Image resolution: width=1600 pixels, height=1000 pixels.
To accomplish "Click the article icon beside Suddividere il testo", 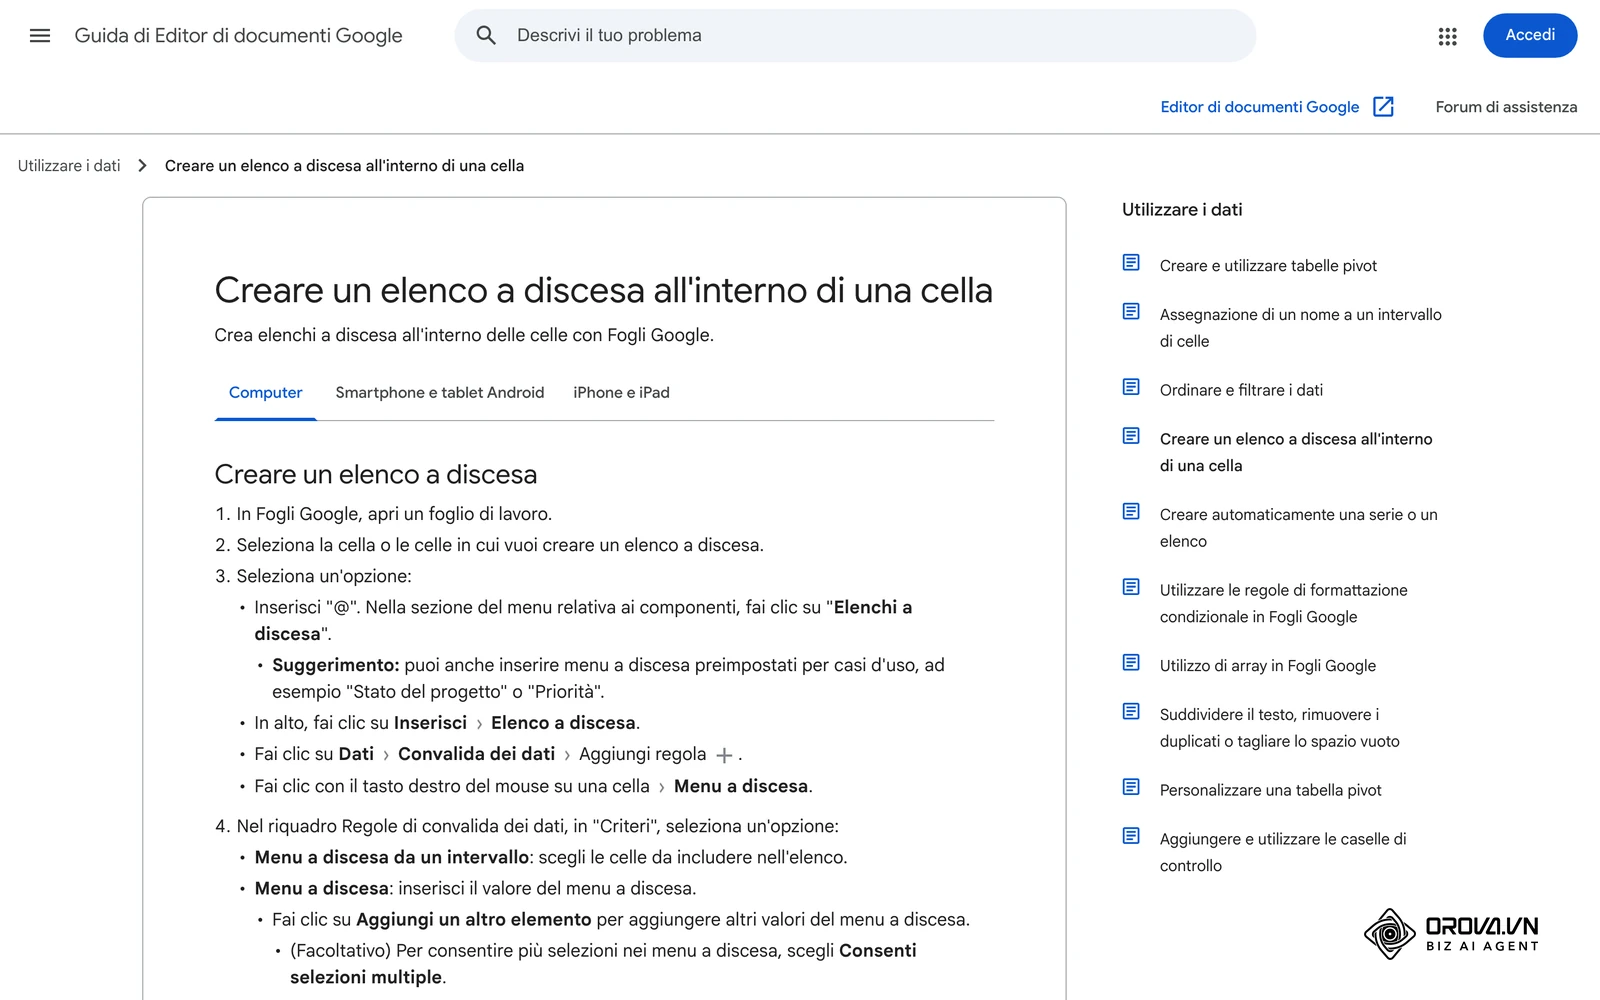I will (1131, 712).
